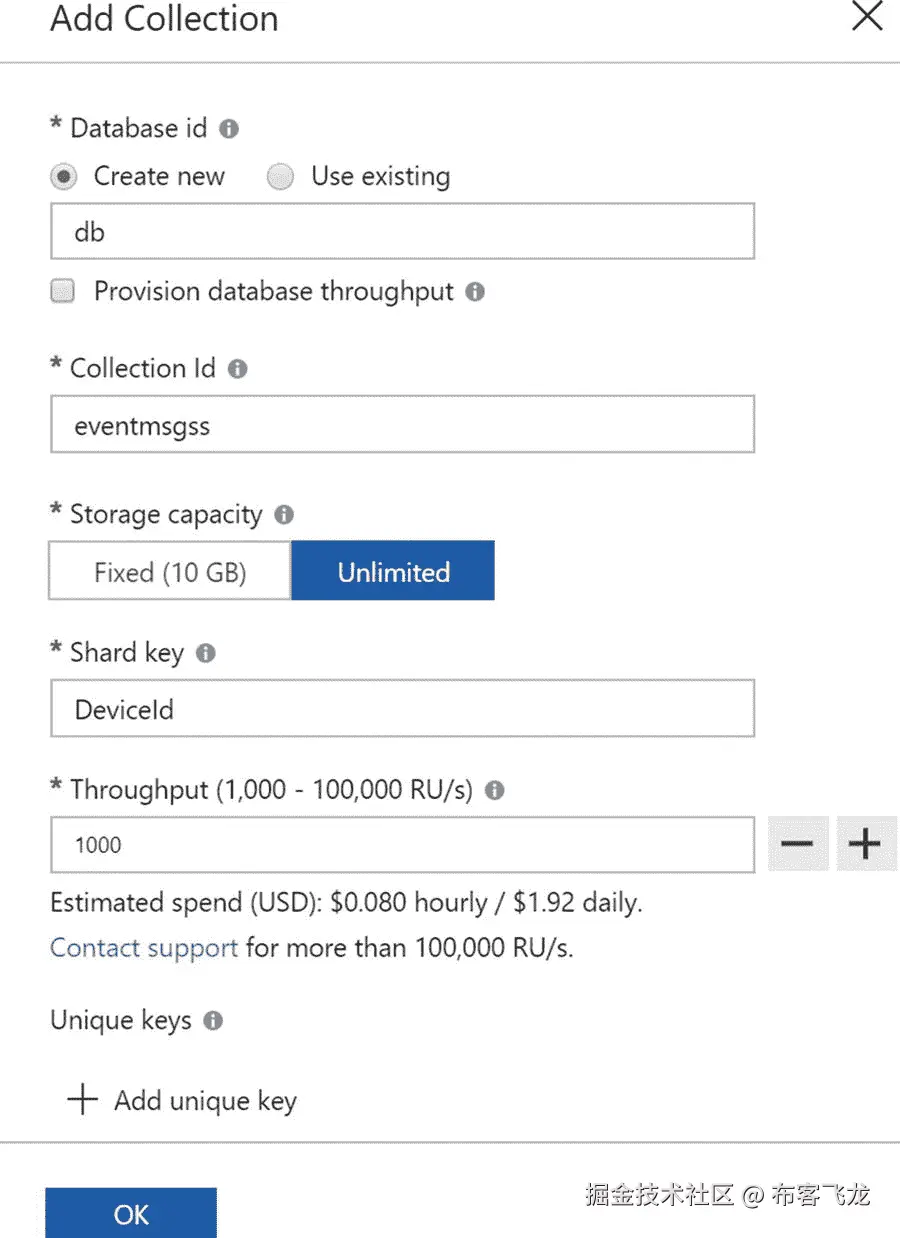
Task: Decrease throughput with minus button
Action: pyautogui.click(x=797, y=844)
